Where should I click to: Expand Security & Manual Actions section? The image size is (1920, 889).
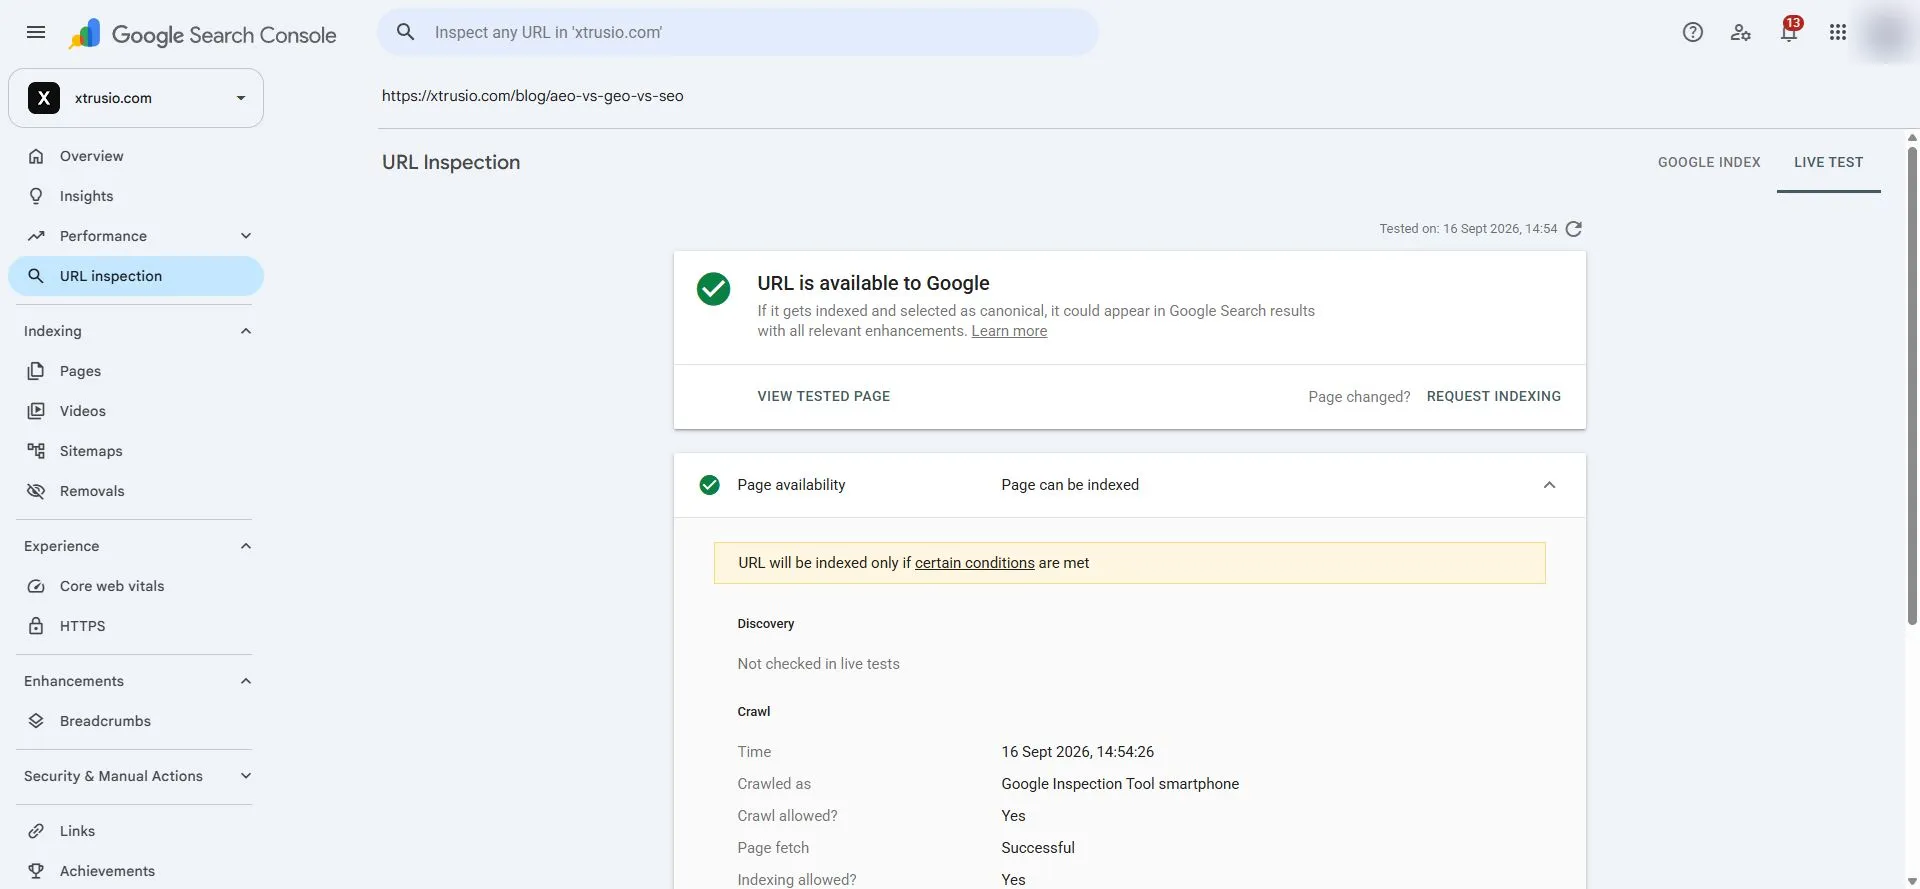click(x=246, y=776)
